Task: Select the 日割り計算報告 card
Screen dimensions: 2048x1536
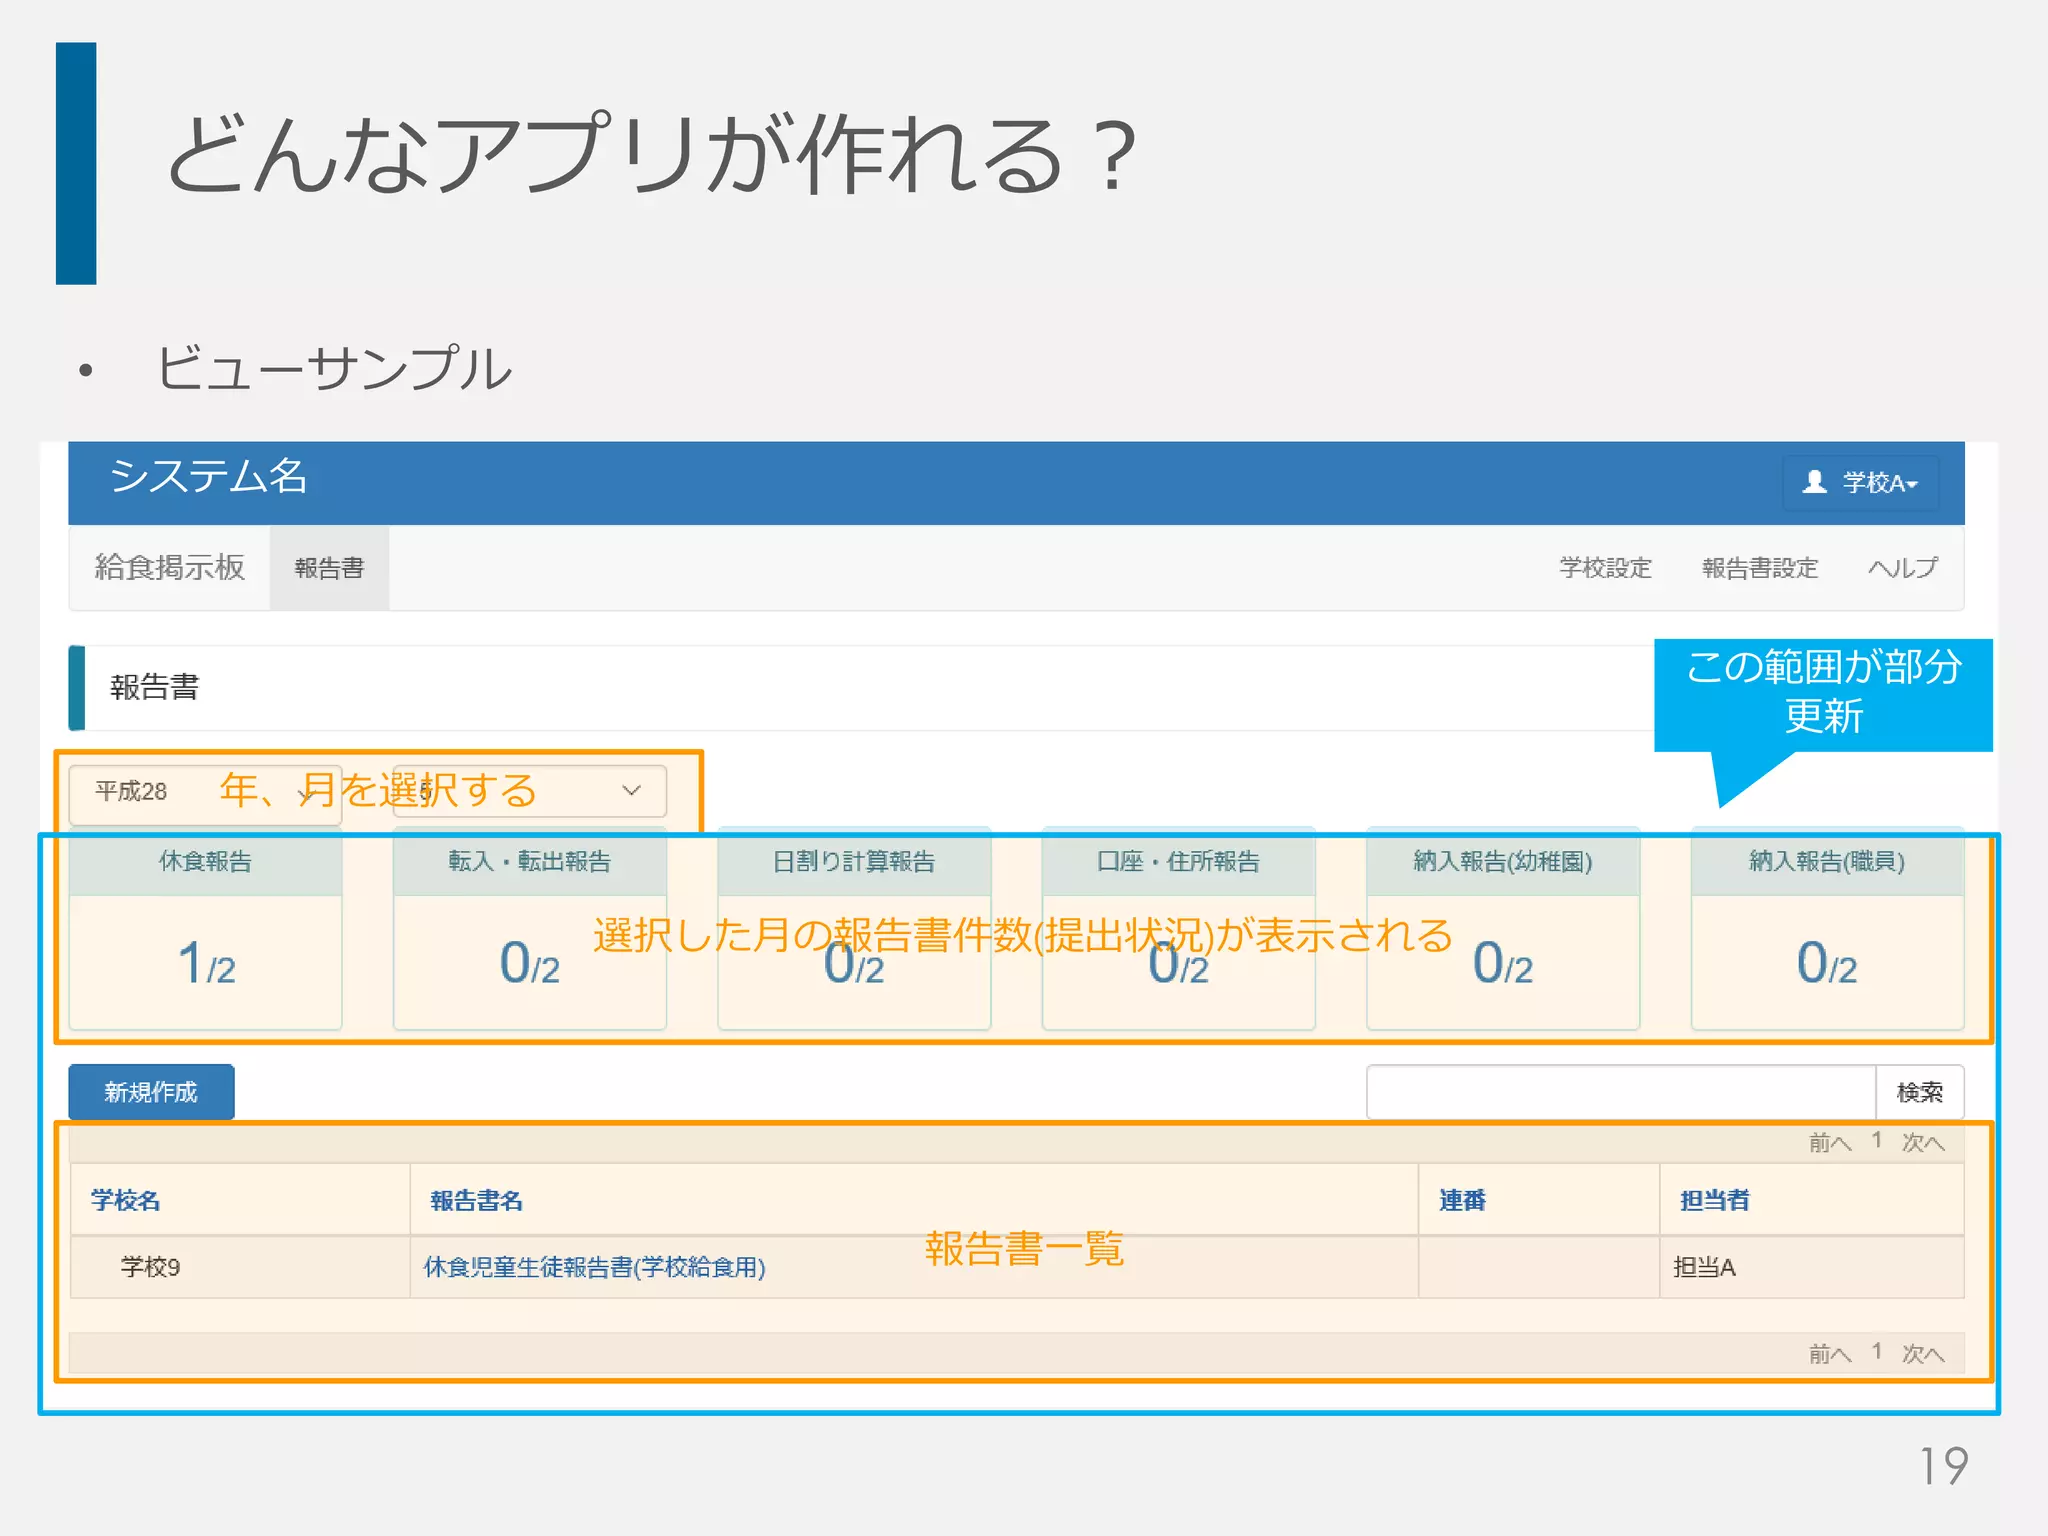Action: pos(854,929)
